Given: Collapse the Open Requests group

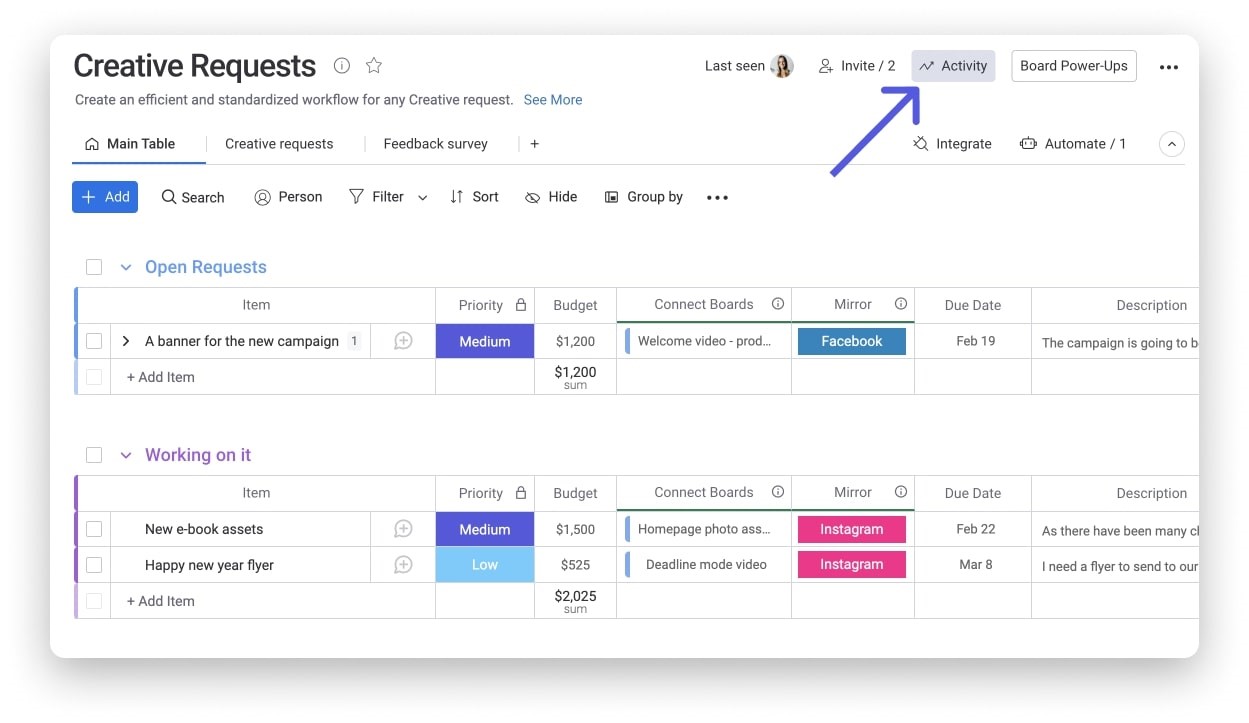Looking at the screenshot, I should [126, 267].
